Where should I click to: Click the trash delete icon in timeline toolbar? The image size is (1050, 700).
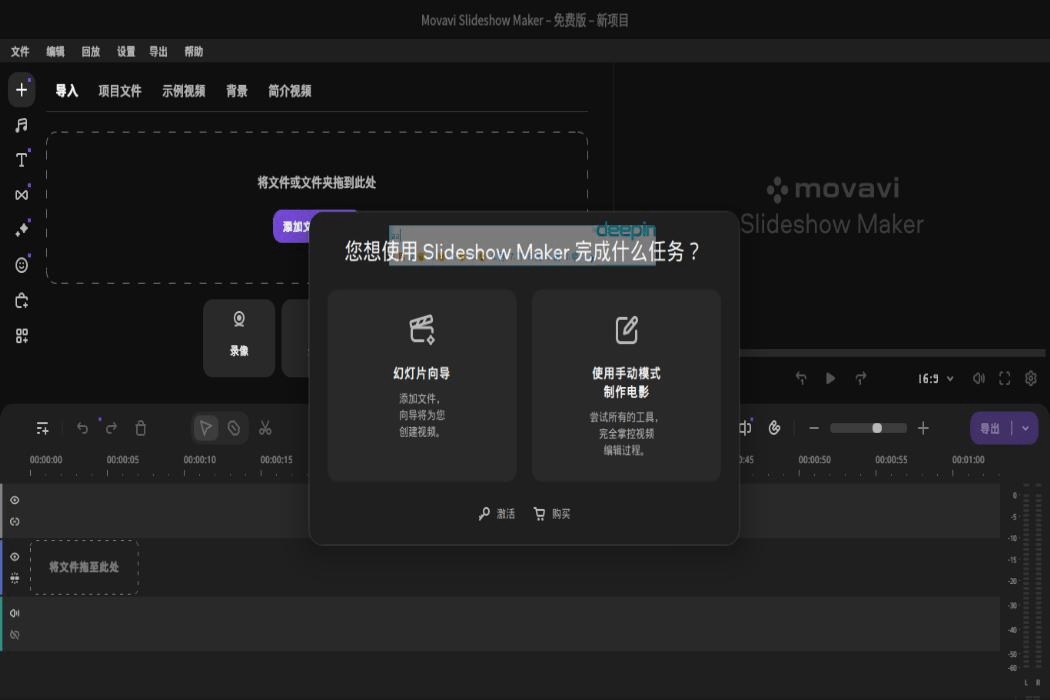coord(141,428)
